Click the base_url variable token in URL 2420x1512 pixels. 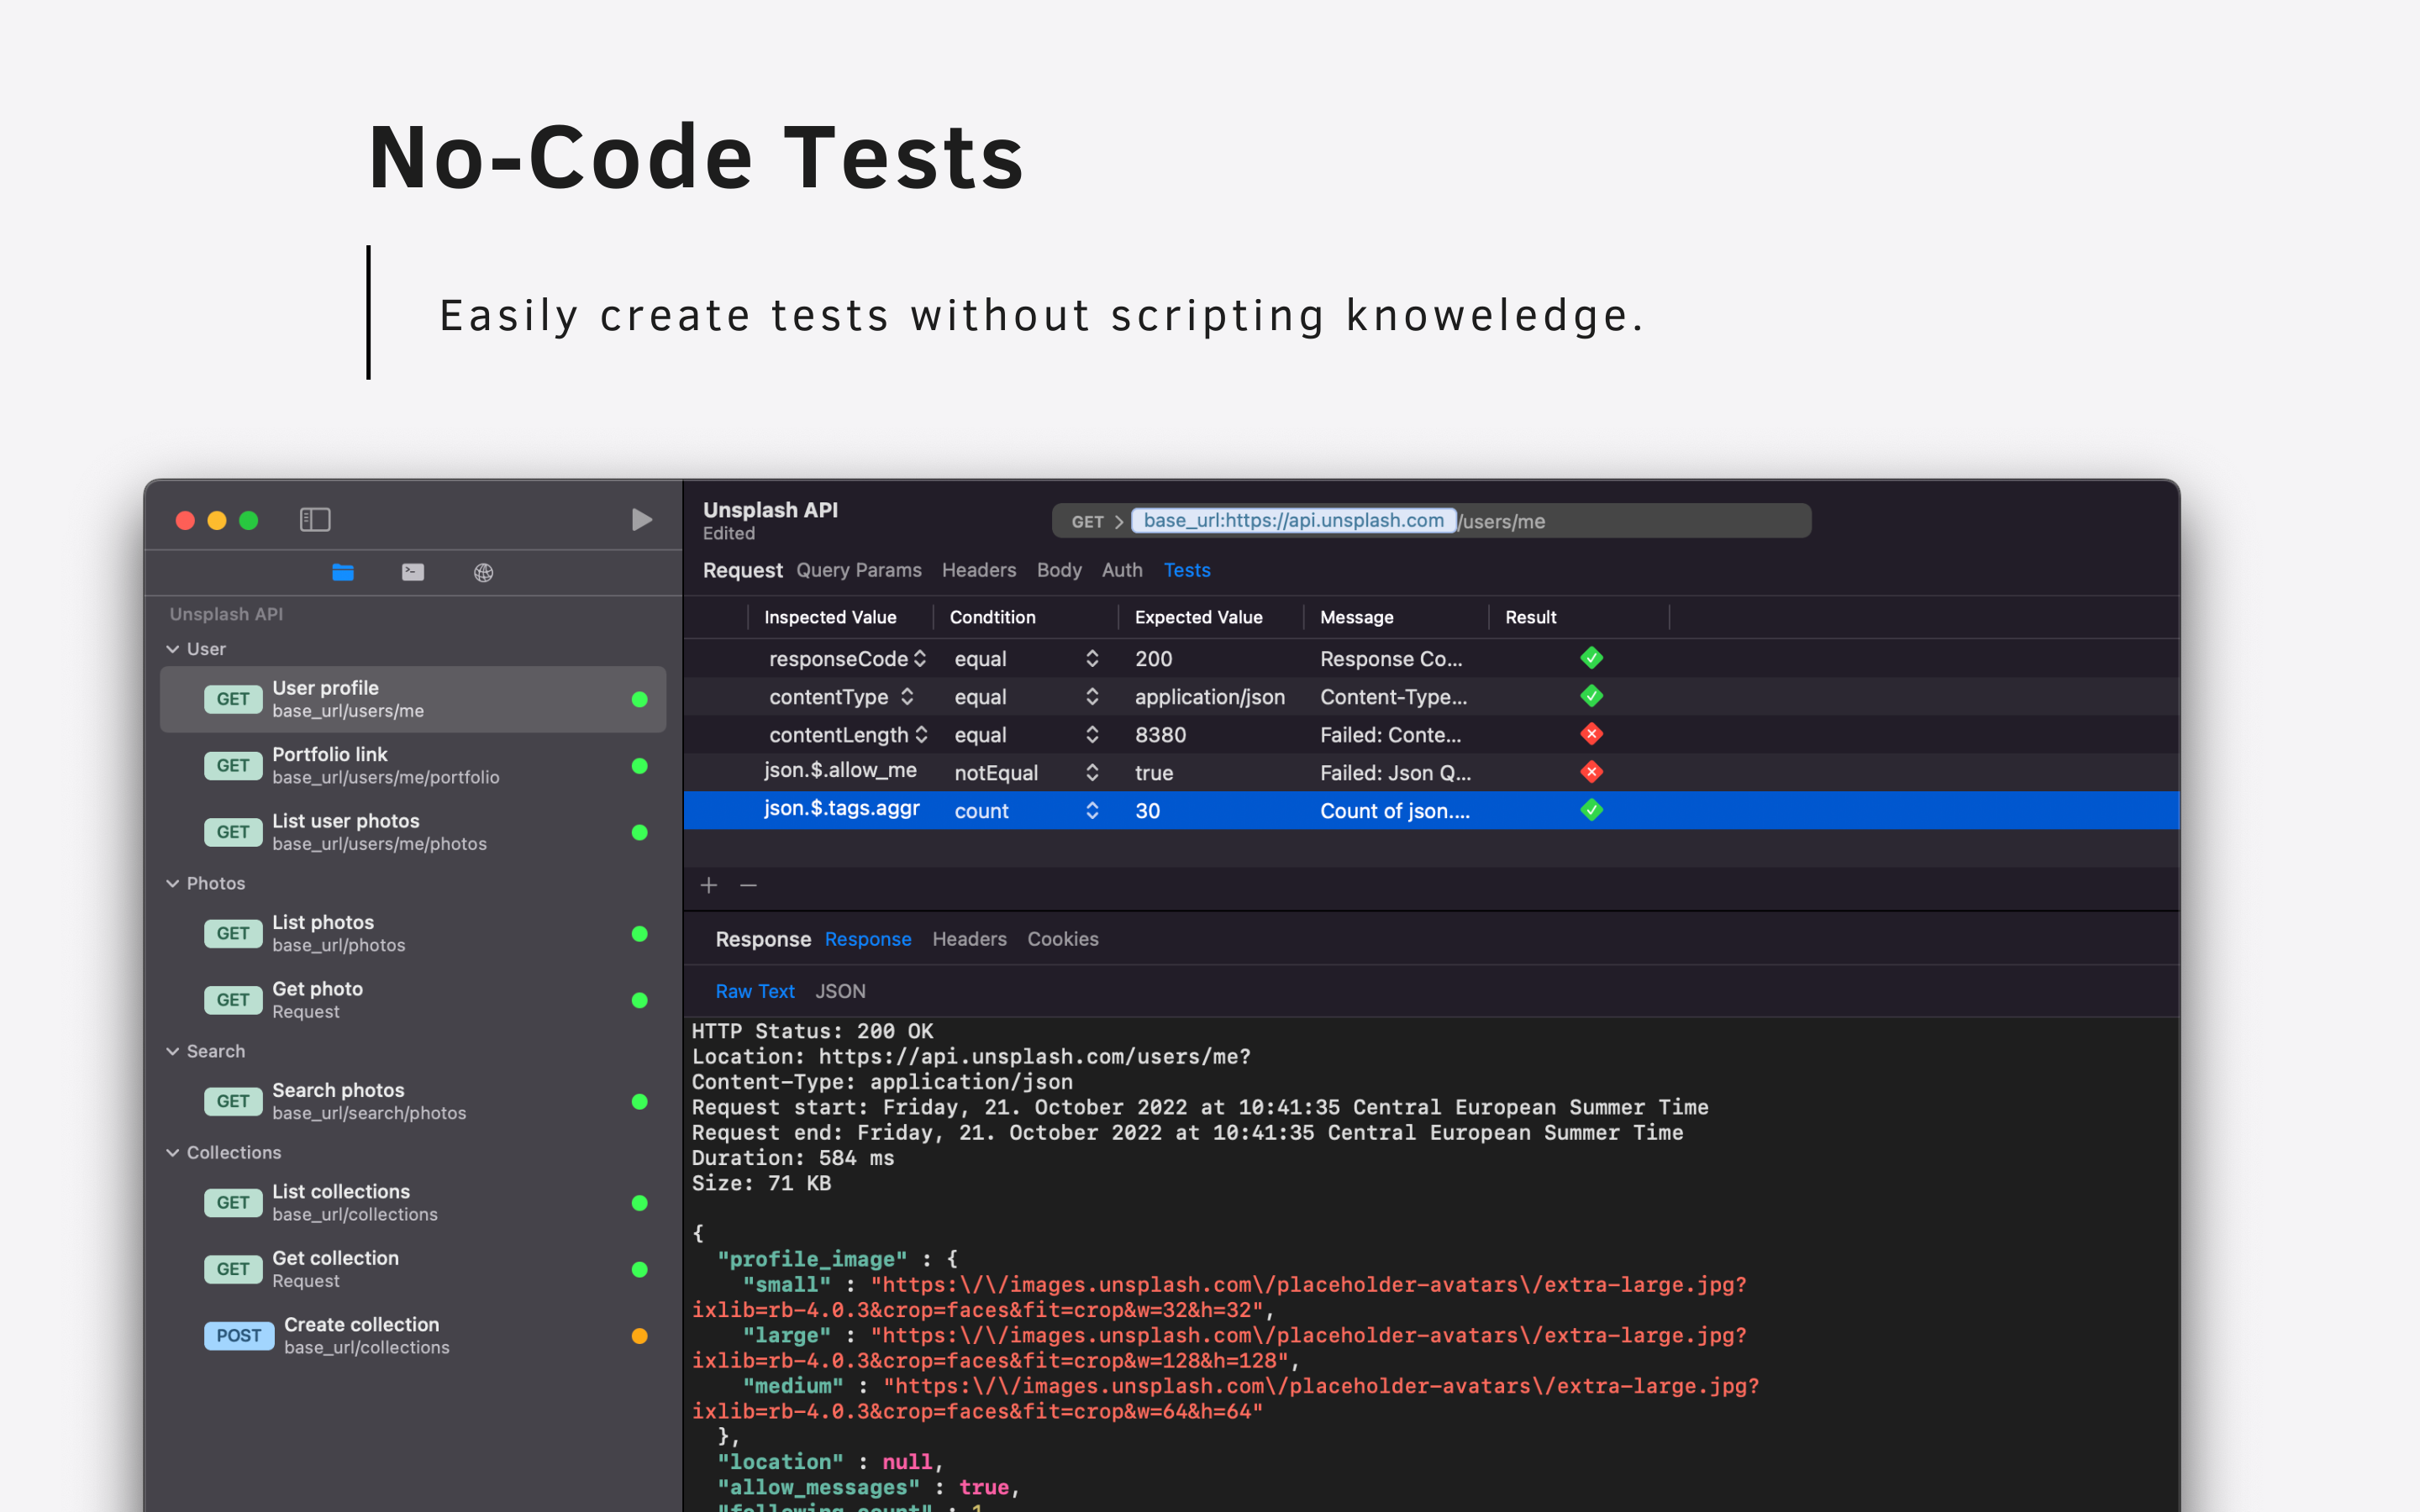pyautogui.click(x=1293, y=520)
